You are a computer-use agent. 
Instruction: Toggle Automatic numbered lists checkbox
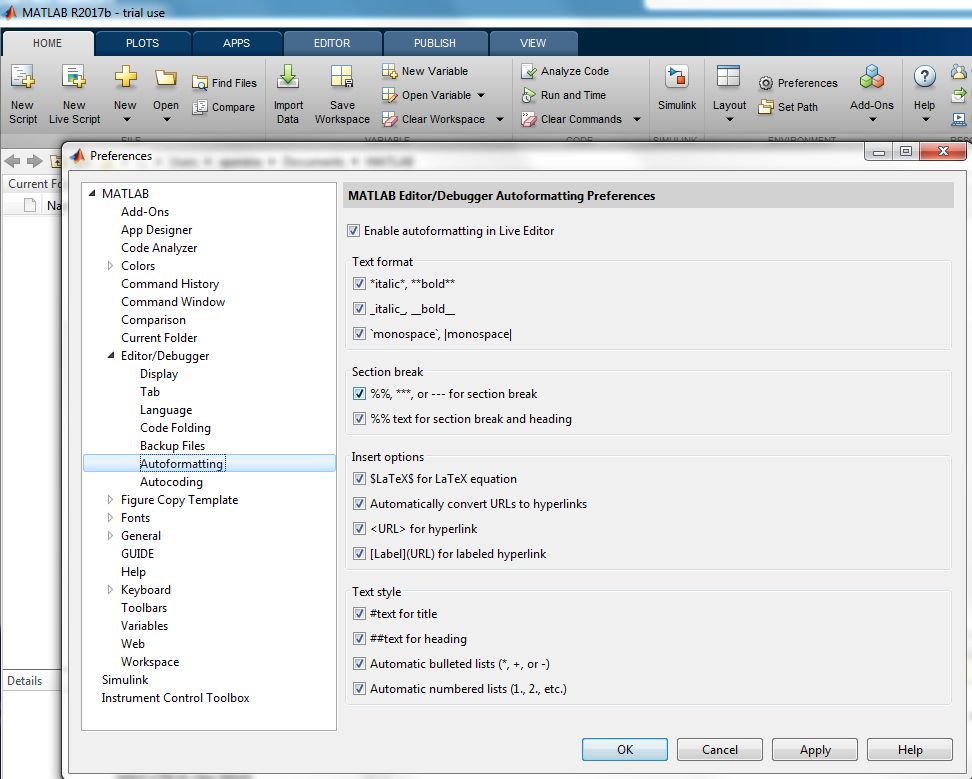coord(359,689)
